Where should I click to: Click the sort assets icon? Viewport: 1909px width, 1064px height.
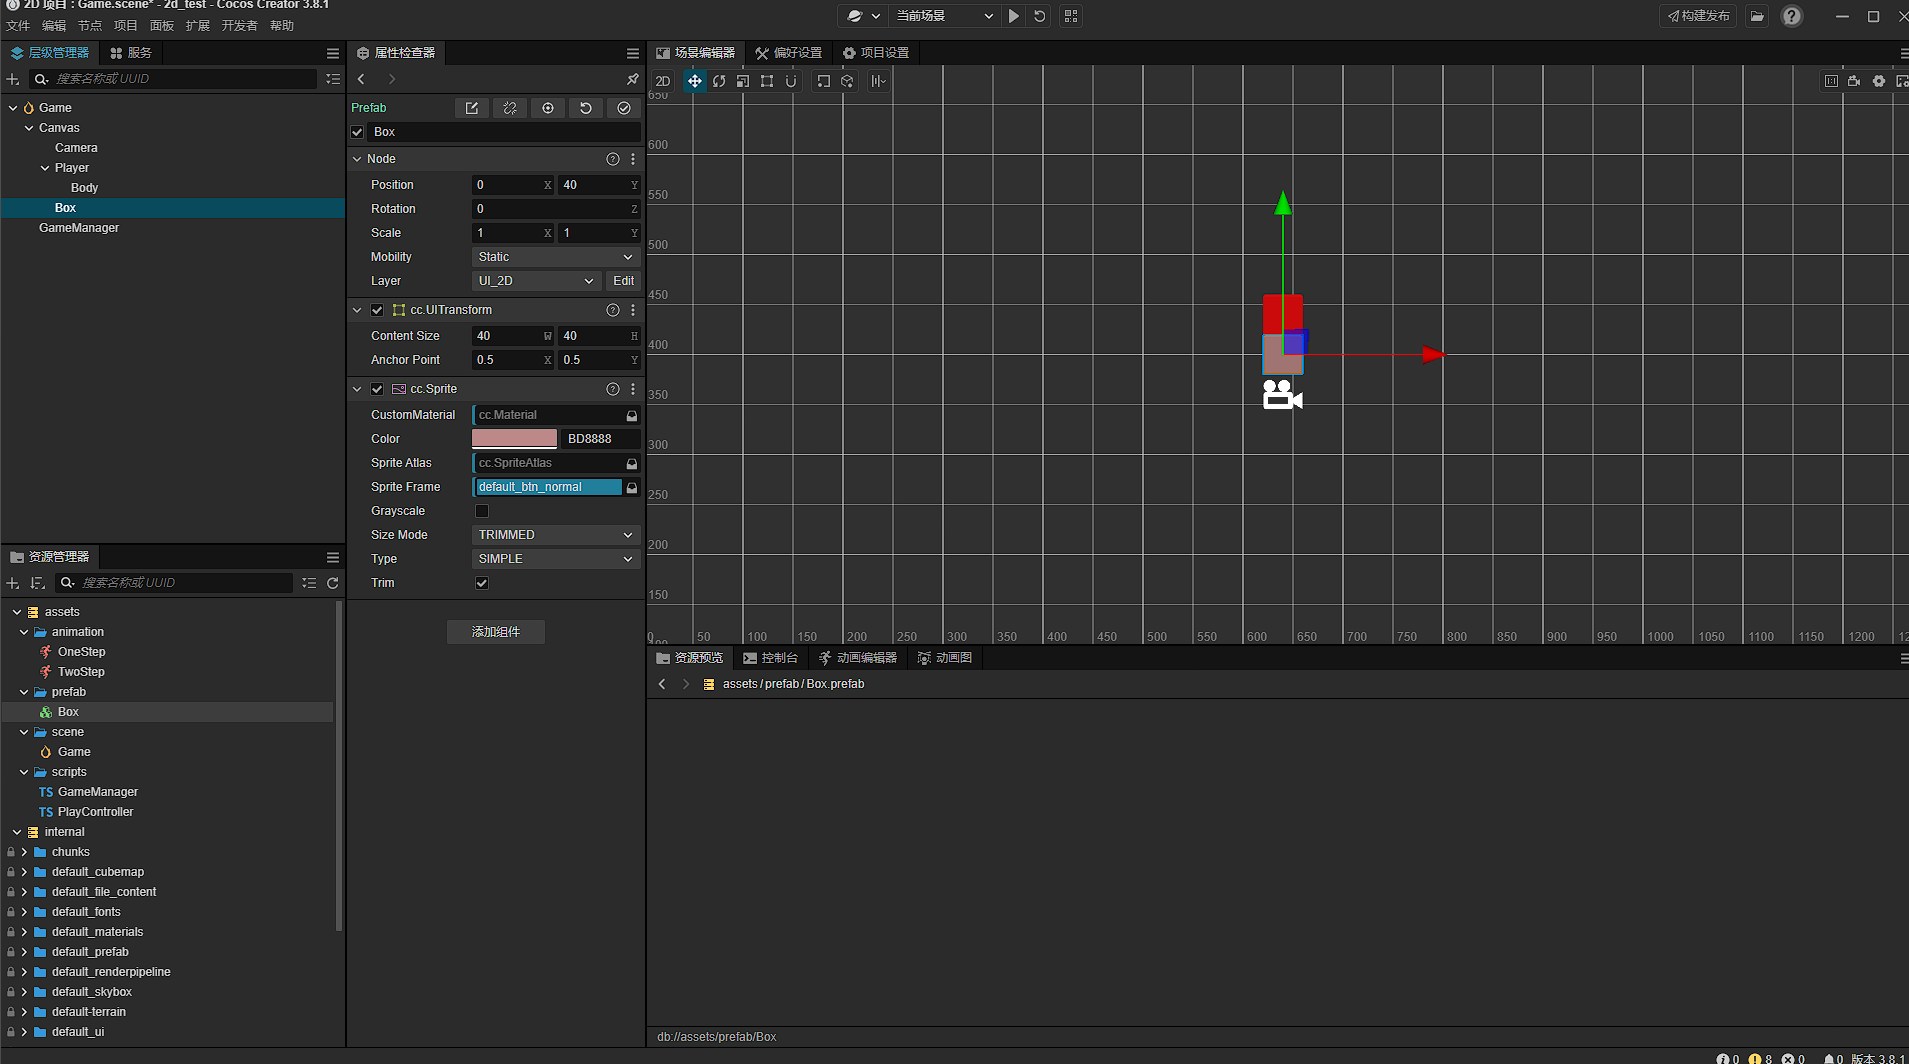[x=37, y=583]
